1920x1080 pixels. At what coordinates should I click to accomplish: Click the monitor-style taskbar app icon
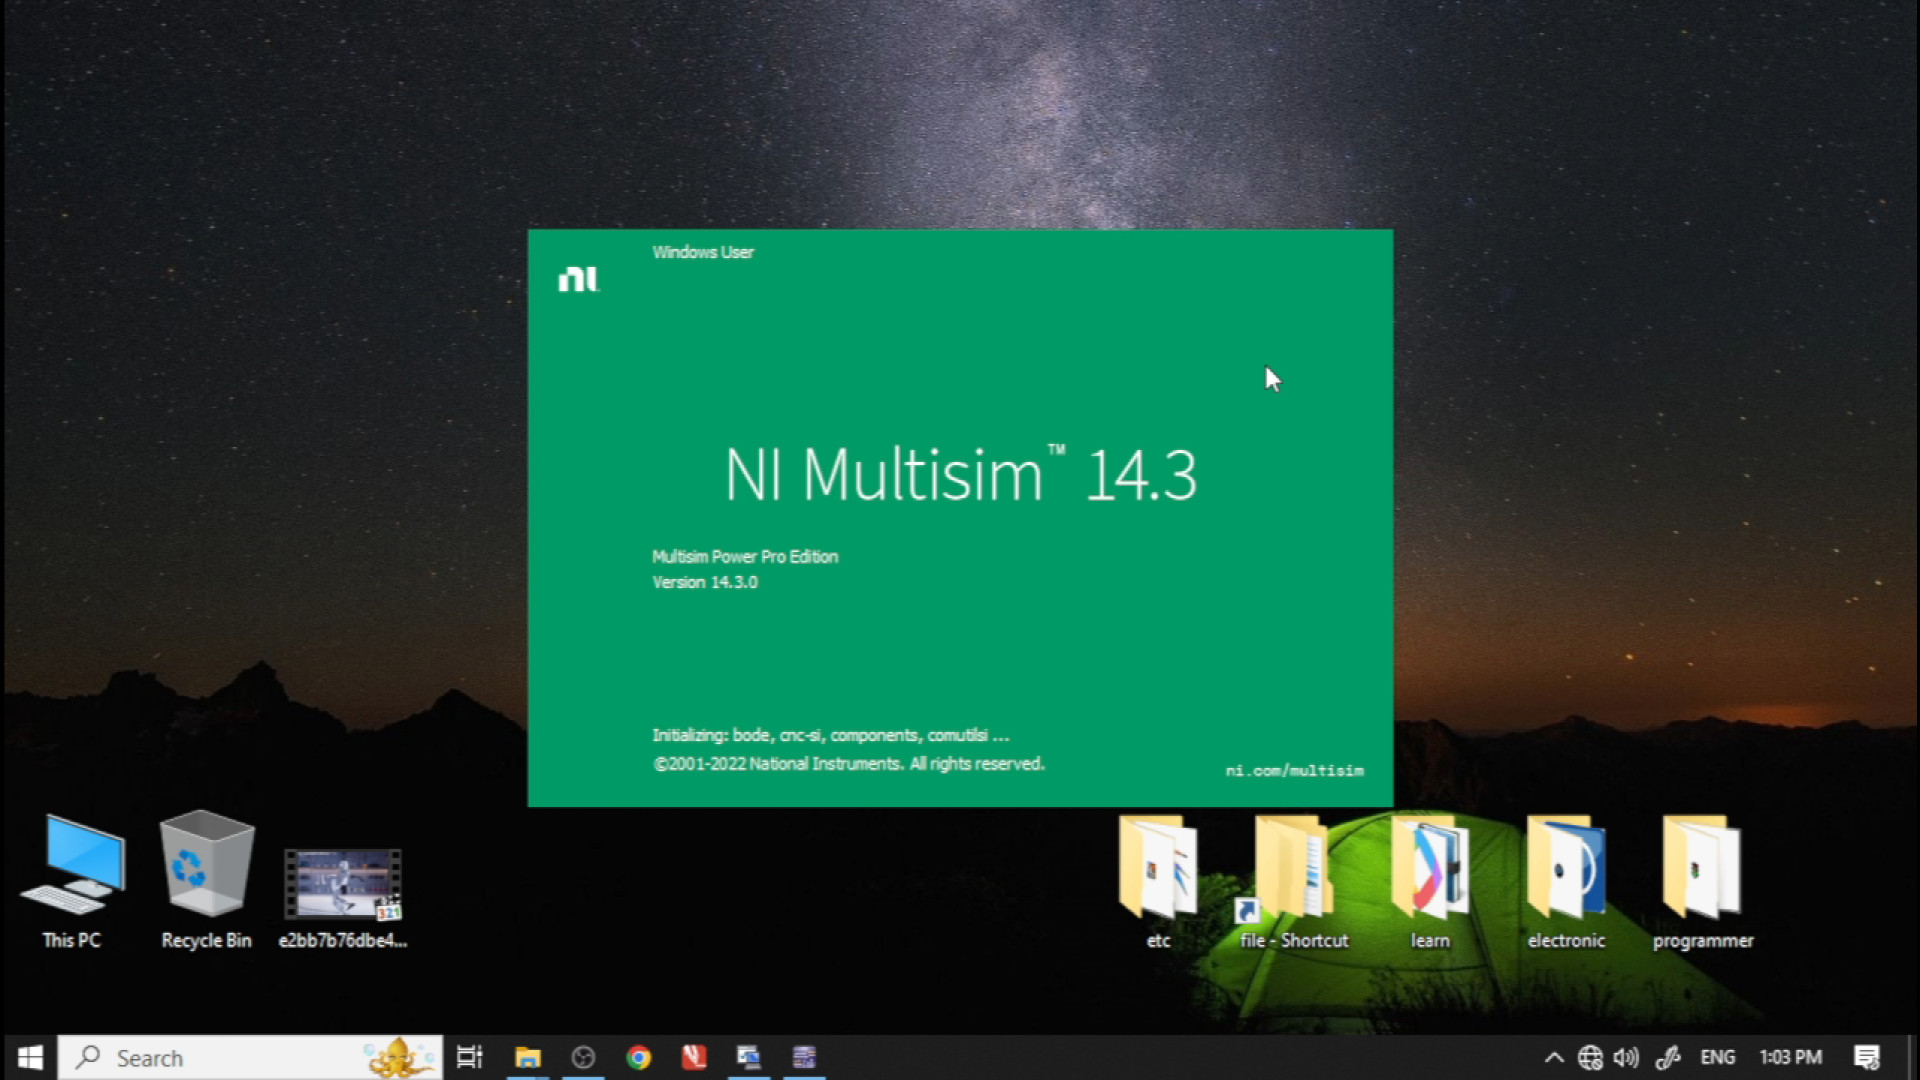point(749,1057)
